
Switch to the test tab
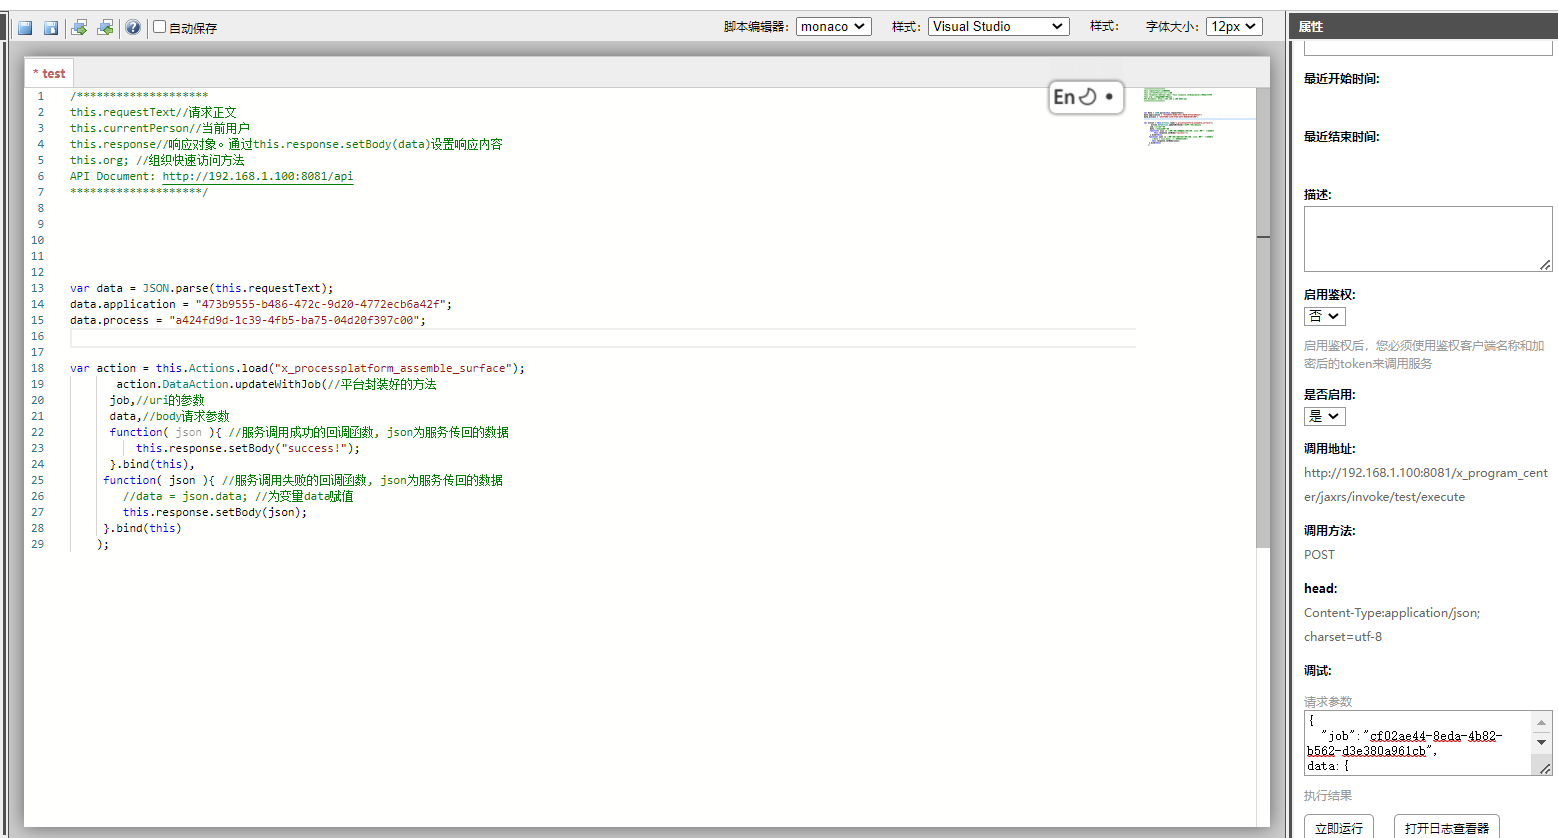pyautogui.click(x=49, y=73)
